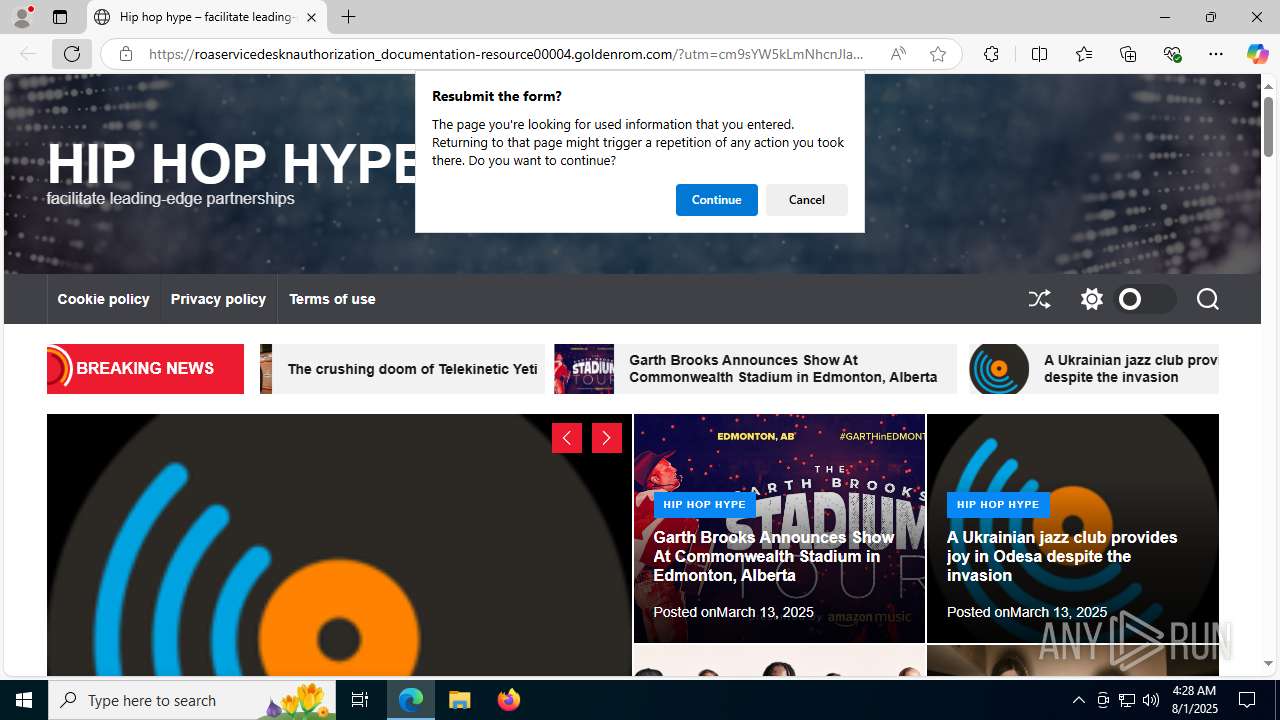Image resolution: width=1280 pixels, height=720 pixels.
Task: Add this page to favorites star
Action: pos(938,54)
